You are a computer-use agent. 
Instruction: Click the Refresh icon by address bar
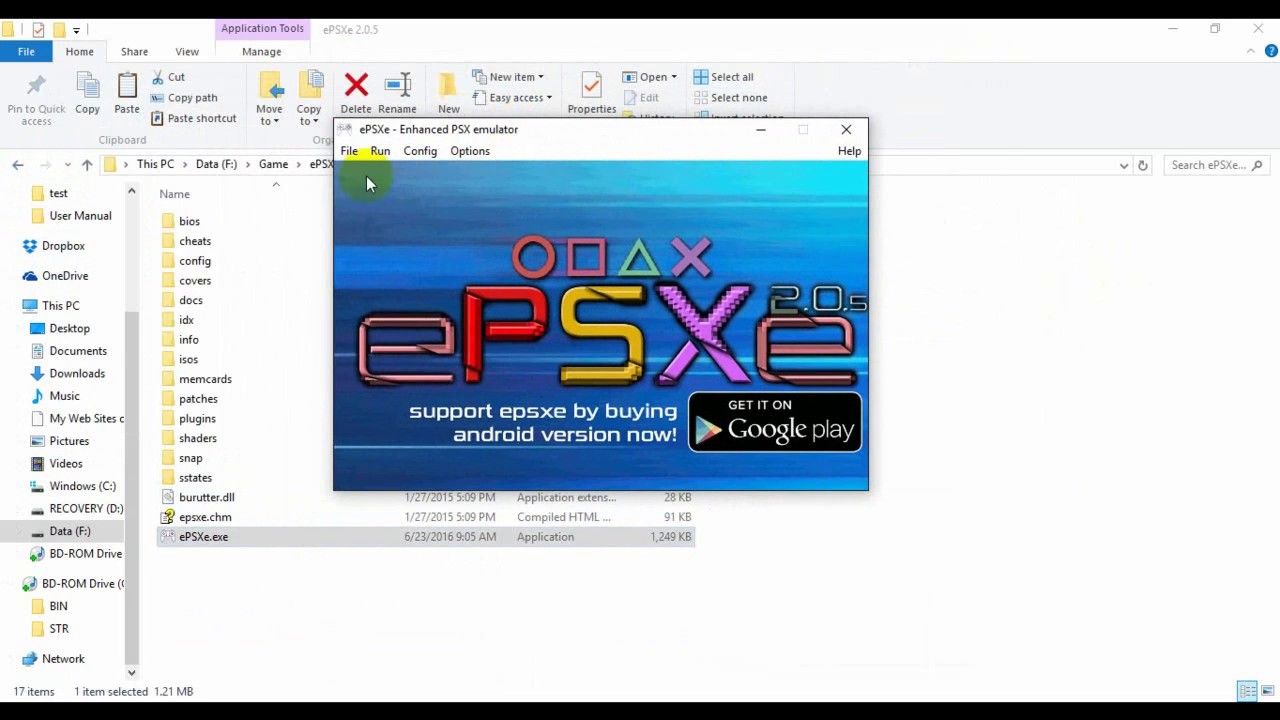coord(1143,165)
